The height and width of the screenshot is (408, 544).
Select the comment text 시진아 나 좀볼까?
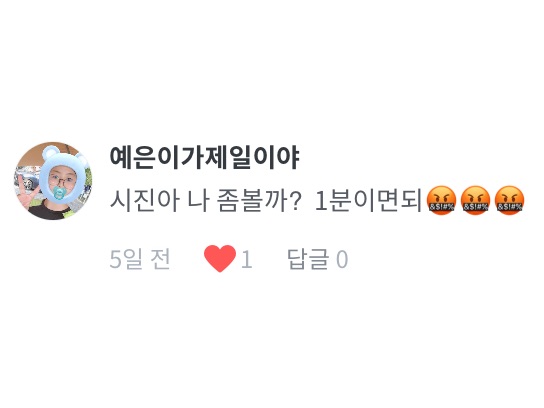point(205,201)
